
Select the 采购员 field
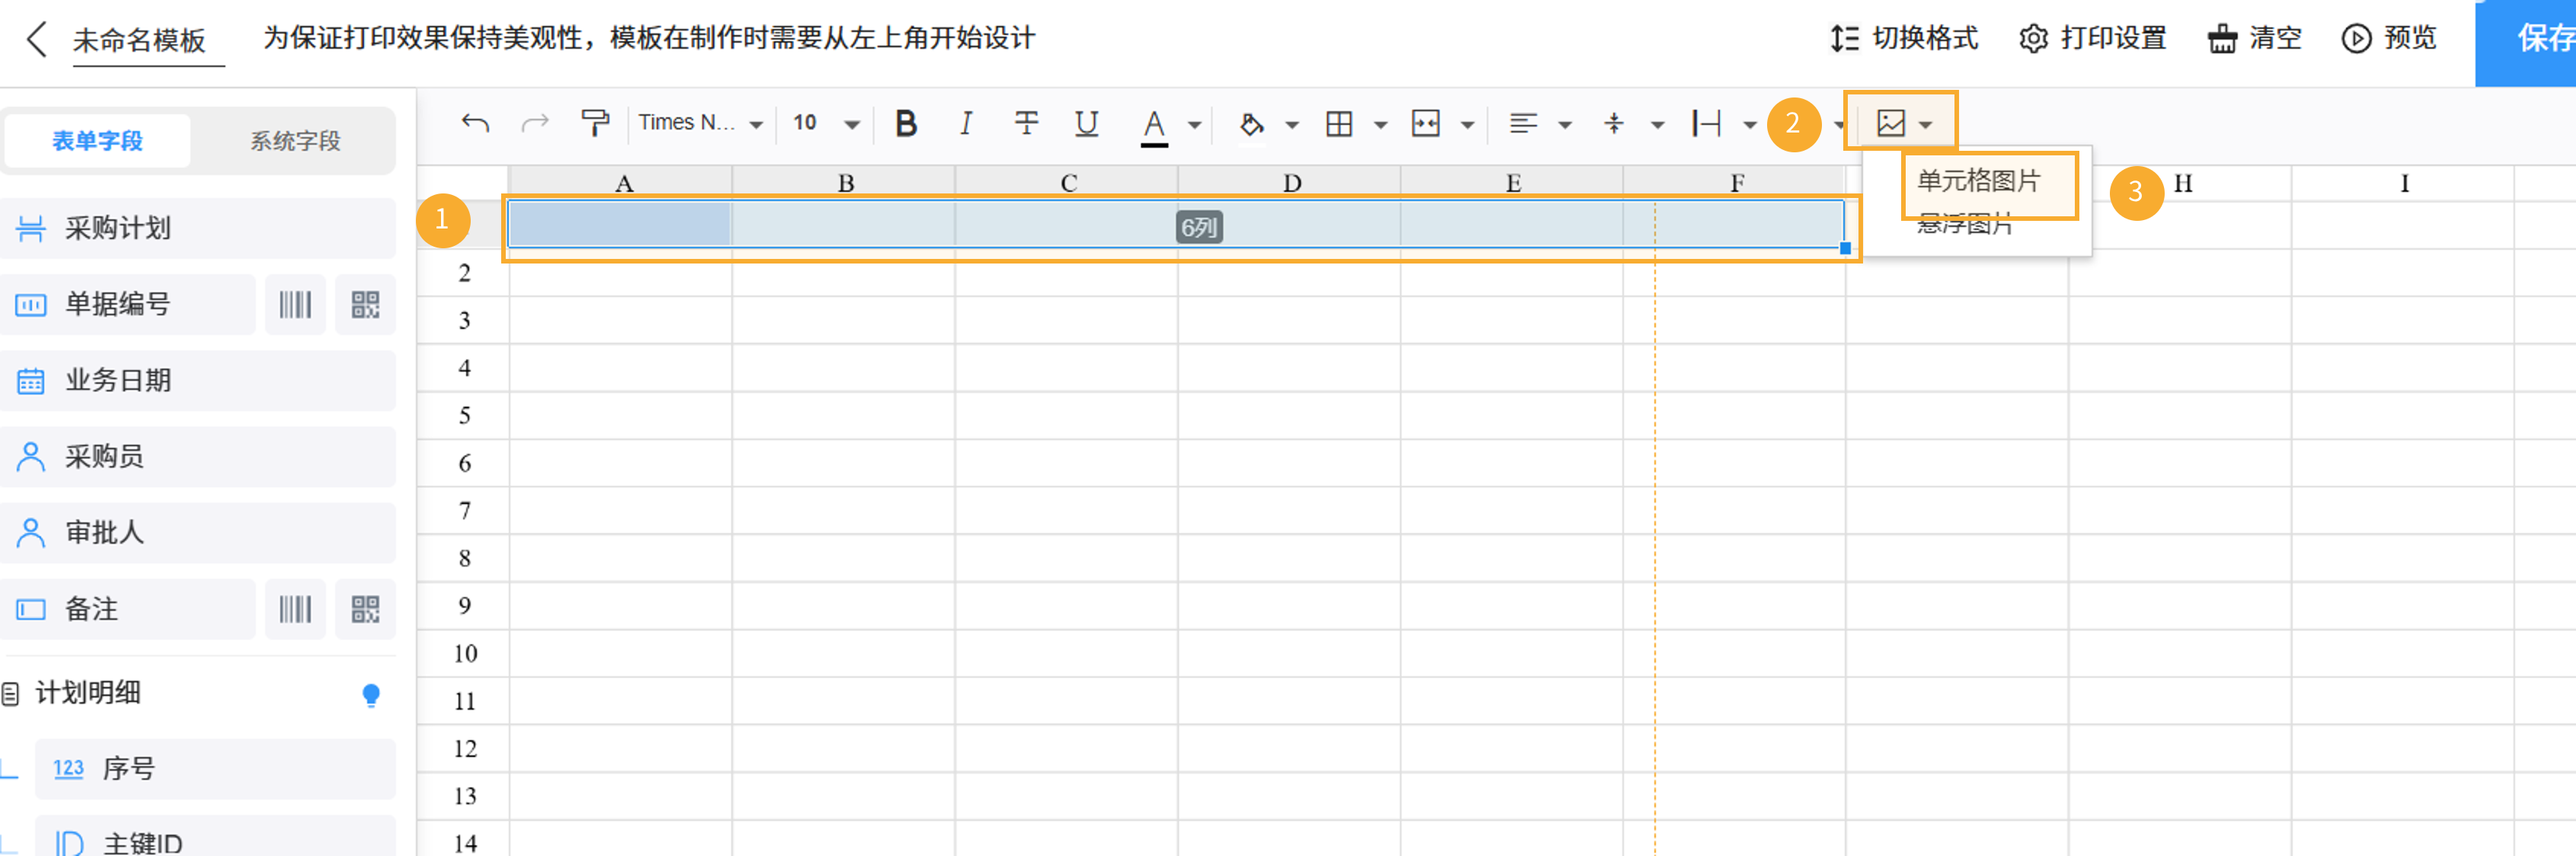pos(198,456)
